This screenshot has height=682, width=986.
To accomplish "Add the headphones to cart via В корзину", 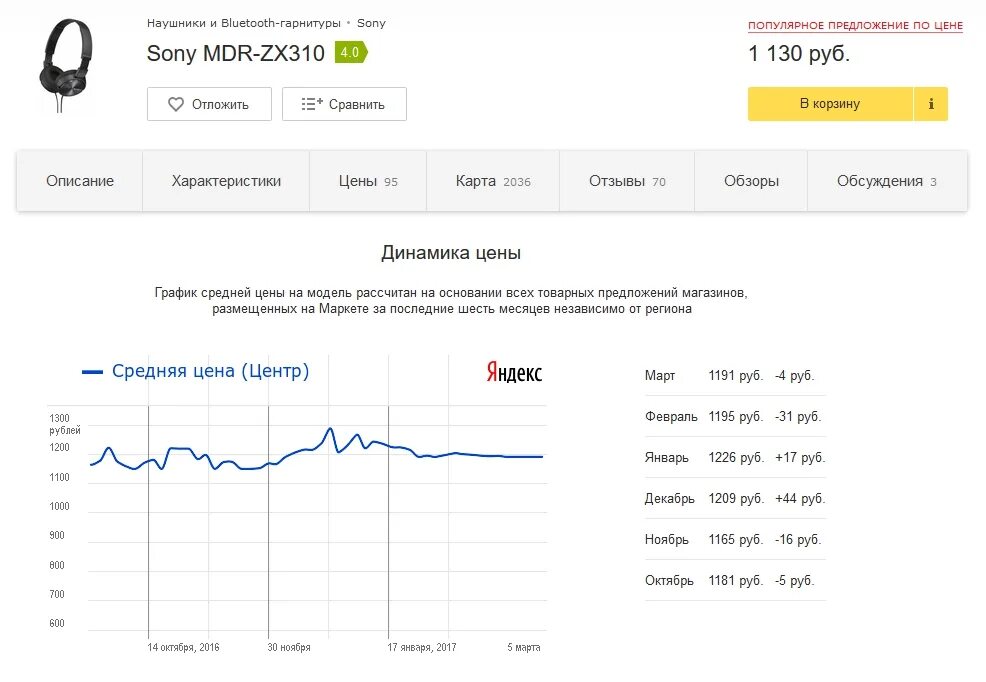I will click(830, 103).
